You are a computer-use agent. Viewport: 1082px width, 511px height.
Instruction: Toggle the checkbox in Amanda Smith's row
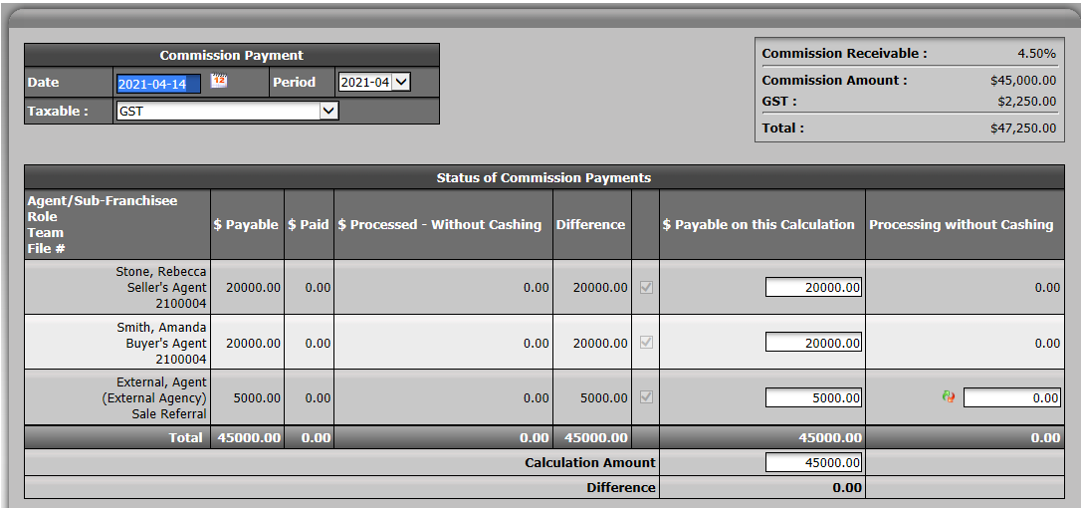point(647,342)
